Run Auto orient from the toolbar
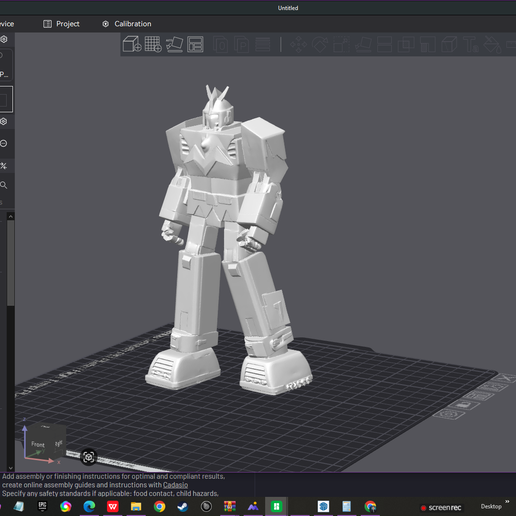Image resolution: width=516 pixels, height=516 pixels. point(174,44)
